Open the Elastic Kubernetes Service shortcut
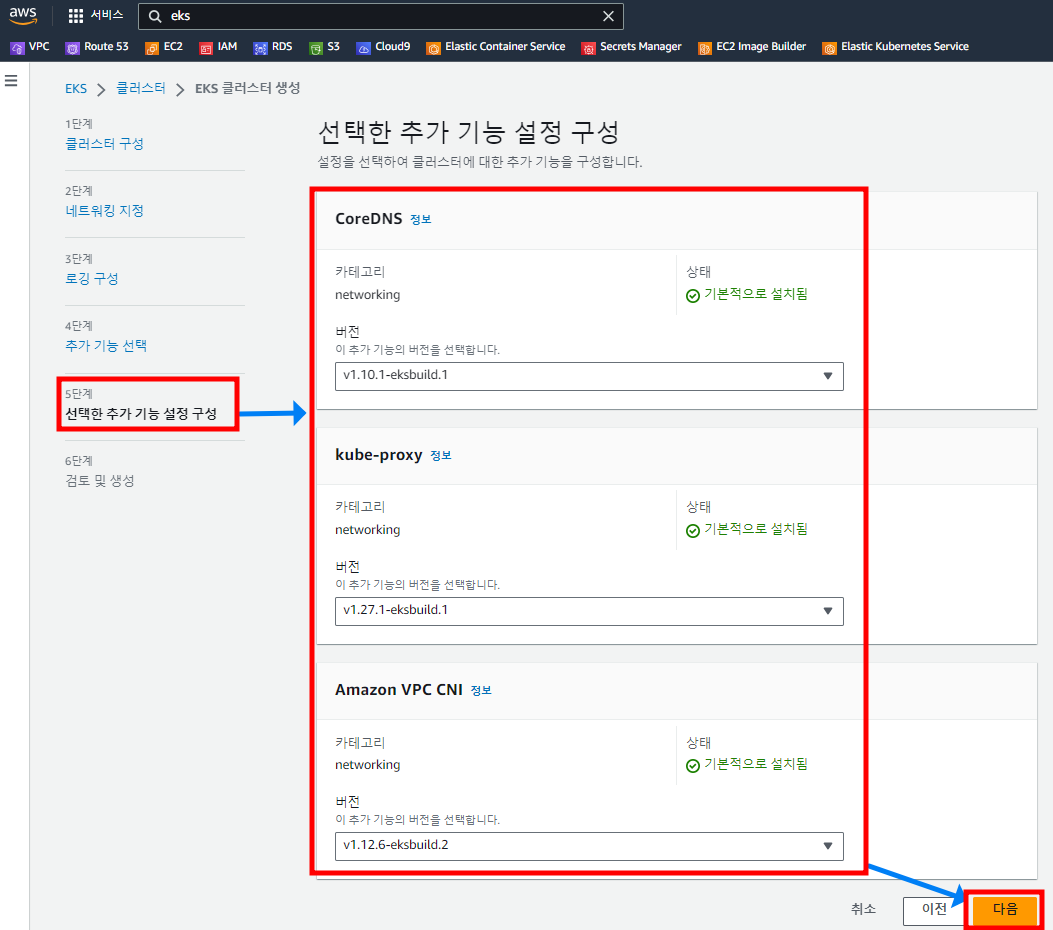This screenshot has width=1053, height=930. [896, 47]
